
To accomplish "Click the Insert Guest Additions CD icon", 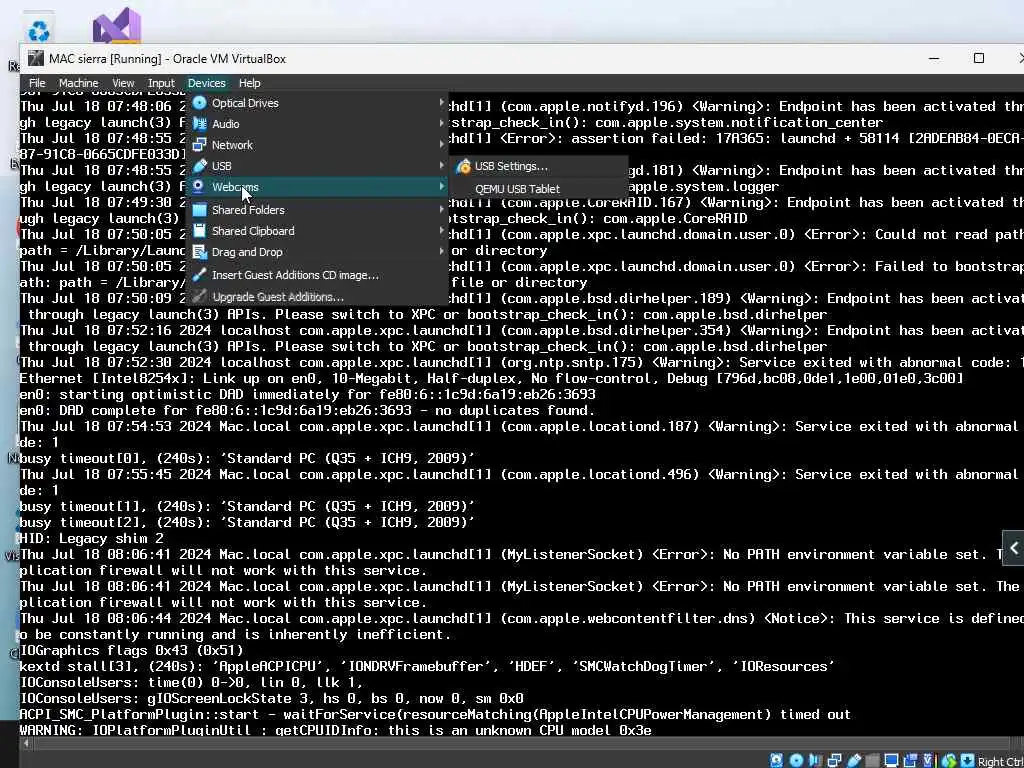I will 199,275.
